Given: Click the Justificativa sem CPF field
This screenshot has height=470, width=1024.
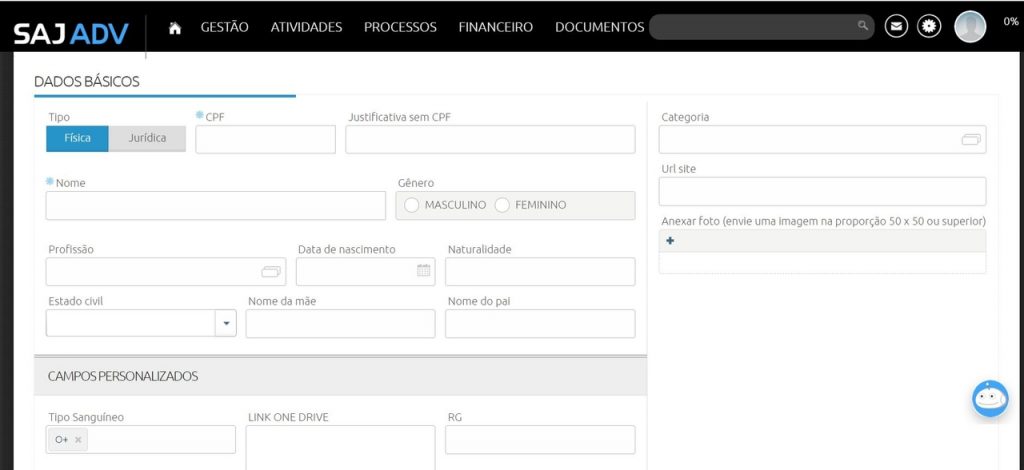Looking at the screenshot, I should pyautogui.click(x=490, y=140).
